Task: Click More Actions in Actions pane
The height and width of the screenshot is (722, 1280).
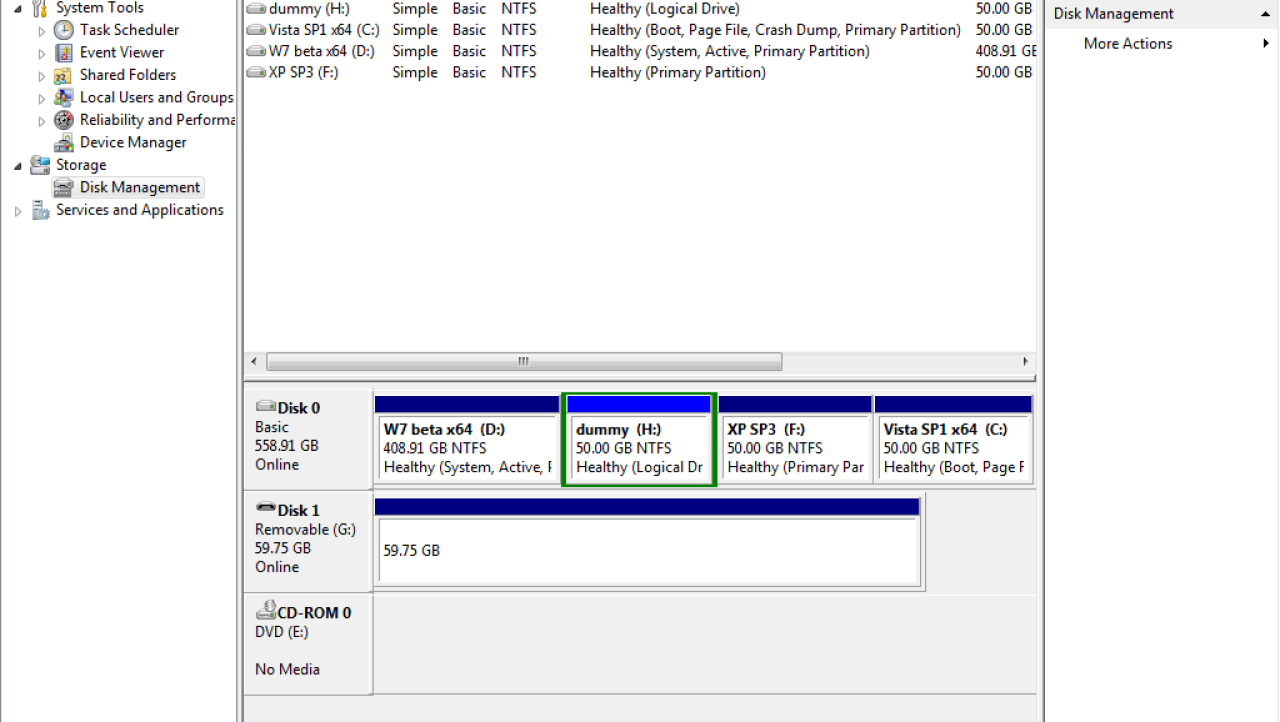Action: pos(1128,44)
